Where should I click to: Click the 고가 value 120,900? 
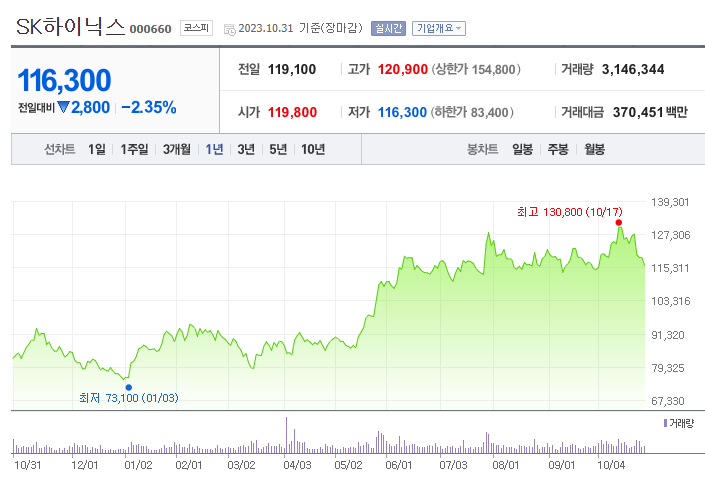pyautogui.click(x=402, y=69)
